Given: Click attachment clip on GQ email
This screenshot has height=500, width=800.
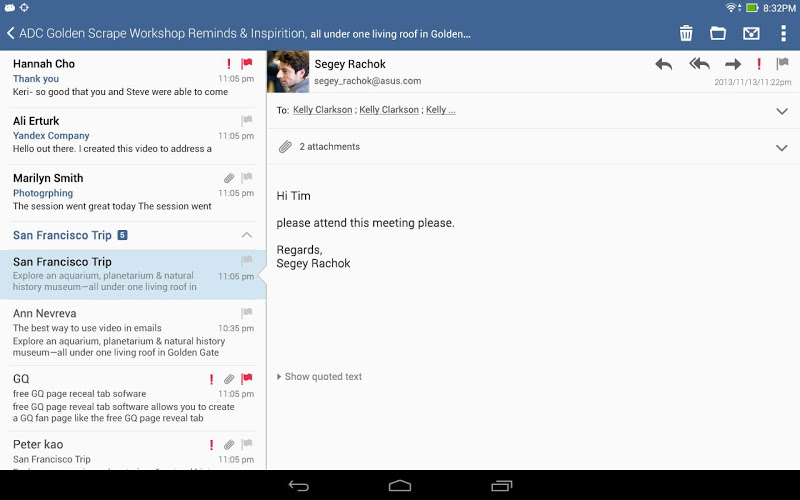Looking at the screenshot, I should 229,379.
